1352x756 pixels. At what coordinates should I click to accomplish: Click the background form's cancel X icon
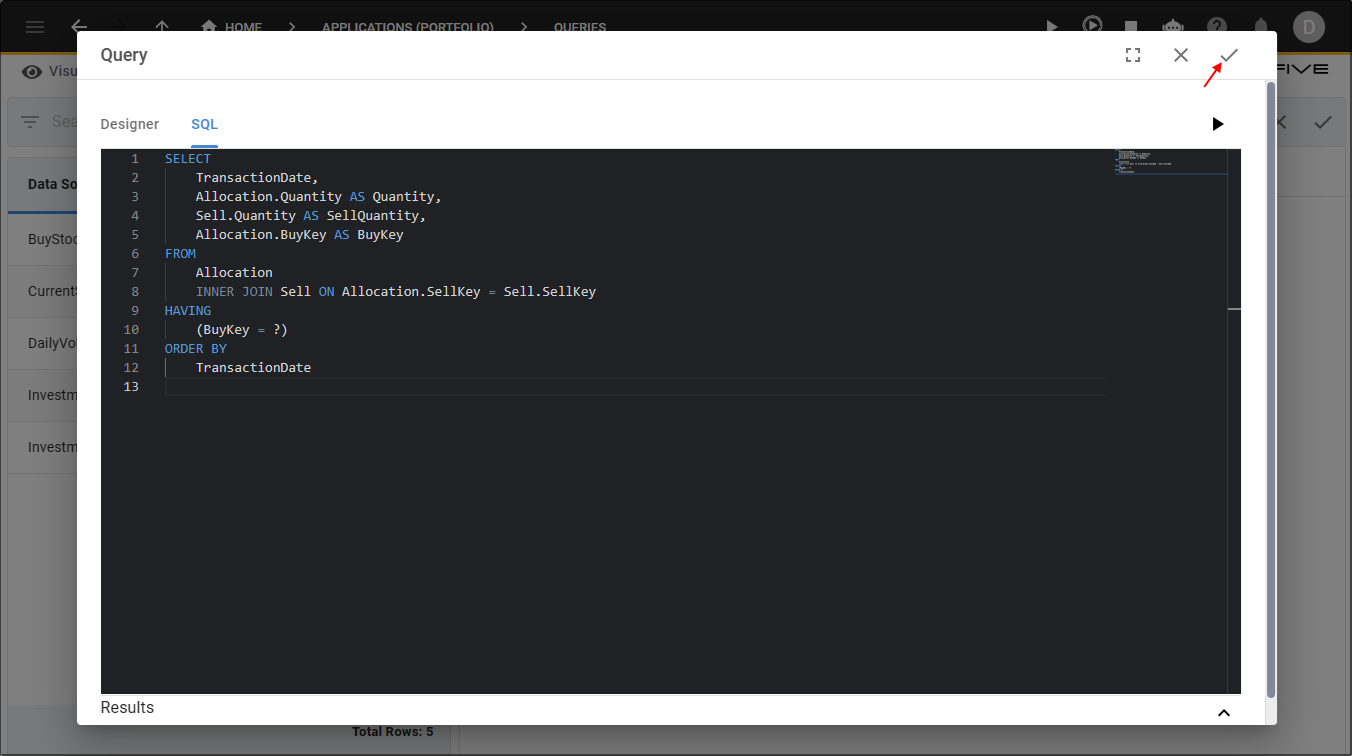click(1283, 122)
